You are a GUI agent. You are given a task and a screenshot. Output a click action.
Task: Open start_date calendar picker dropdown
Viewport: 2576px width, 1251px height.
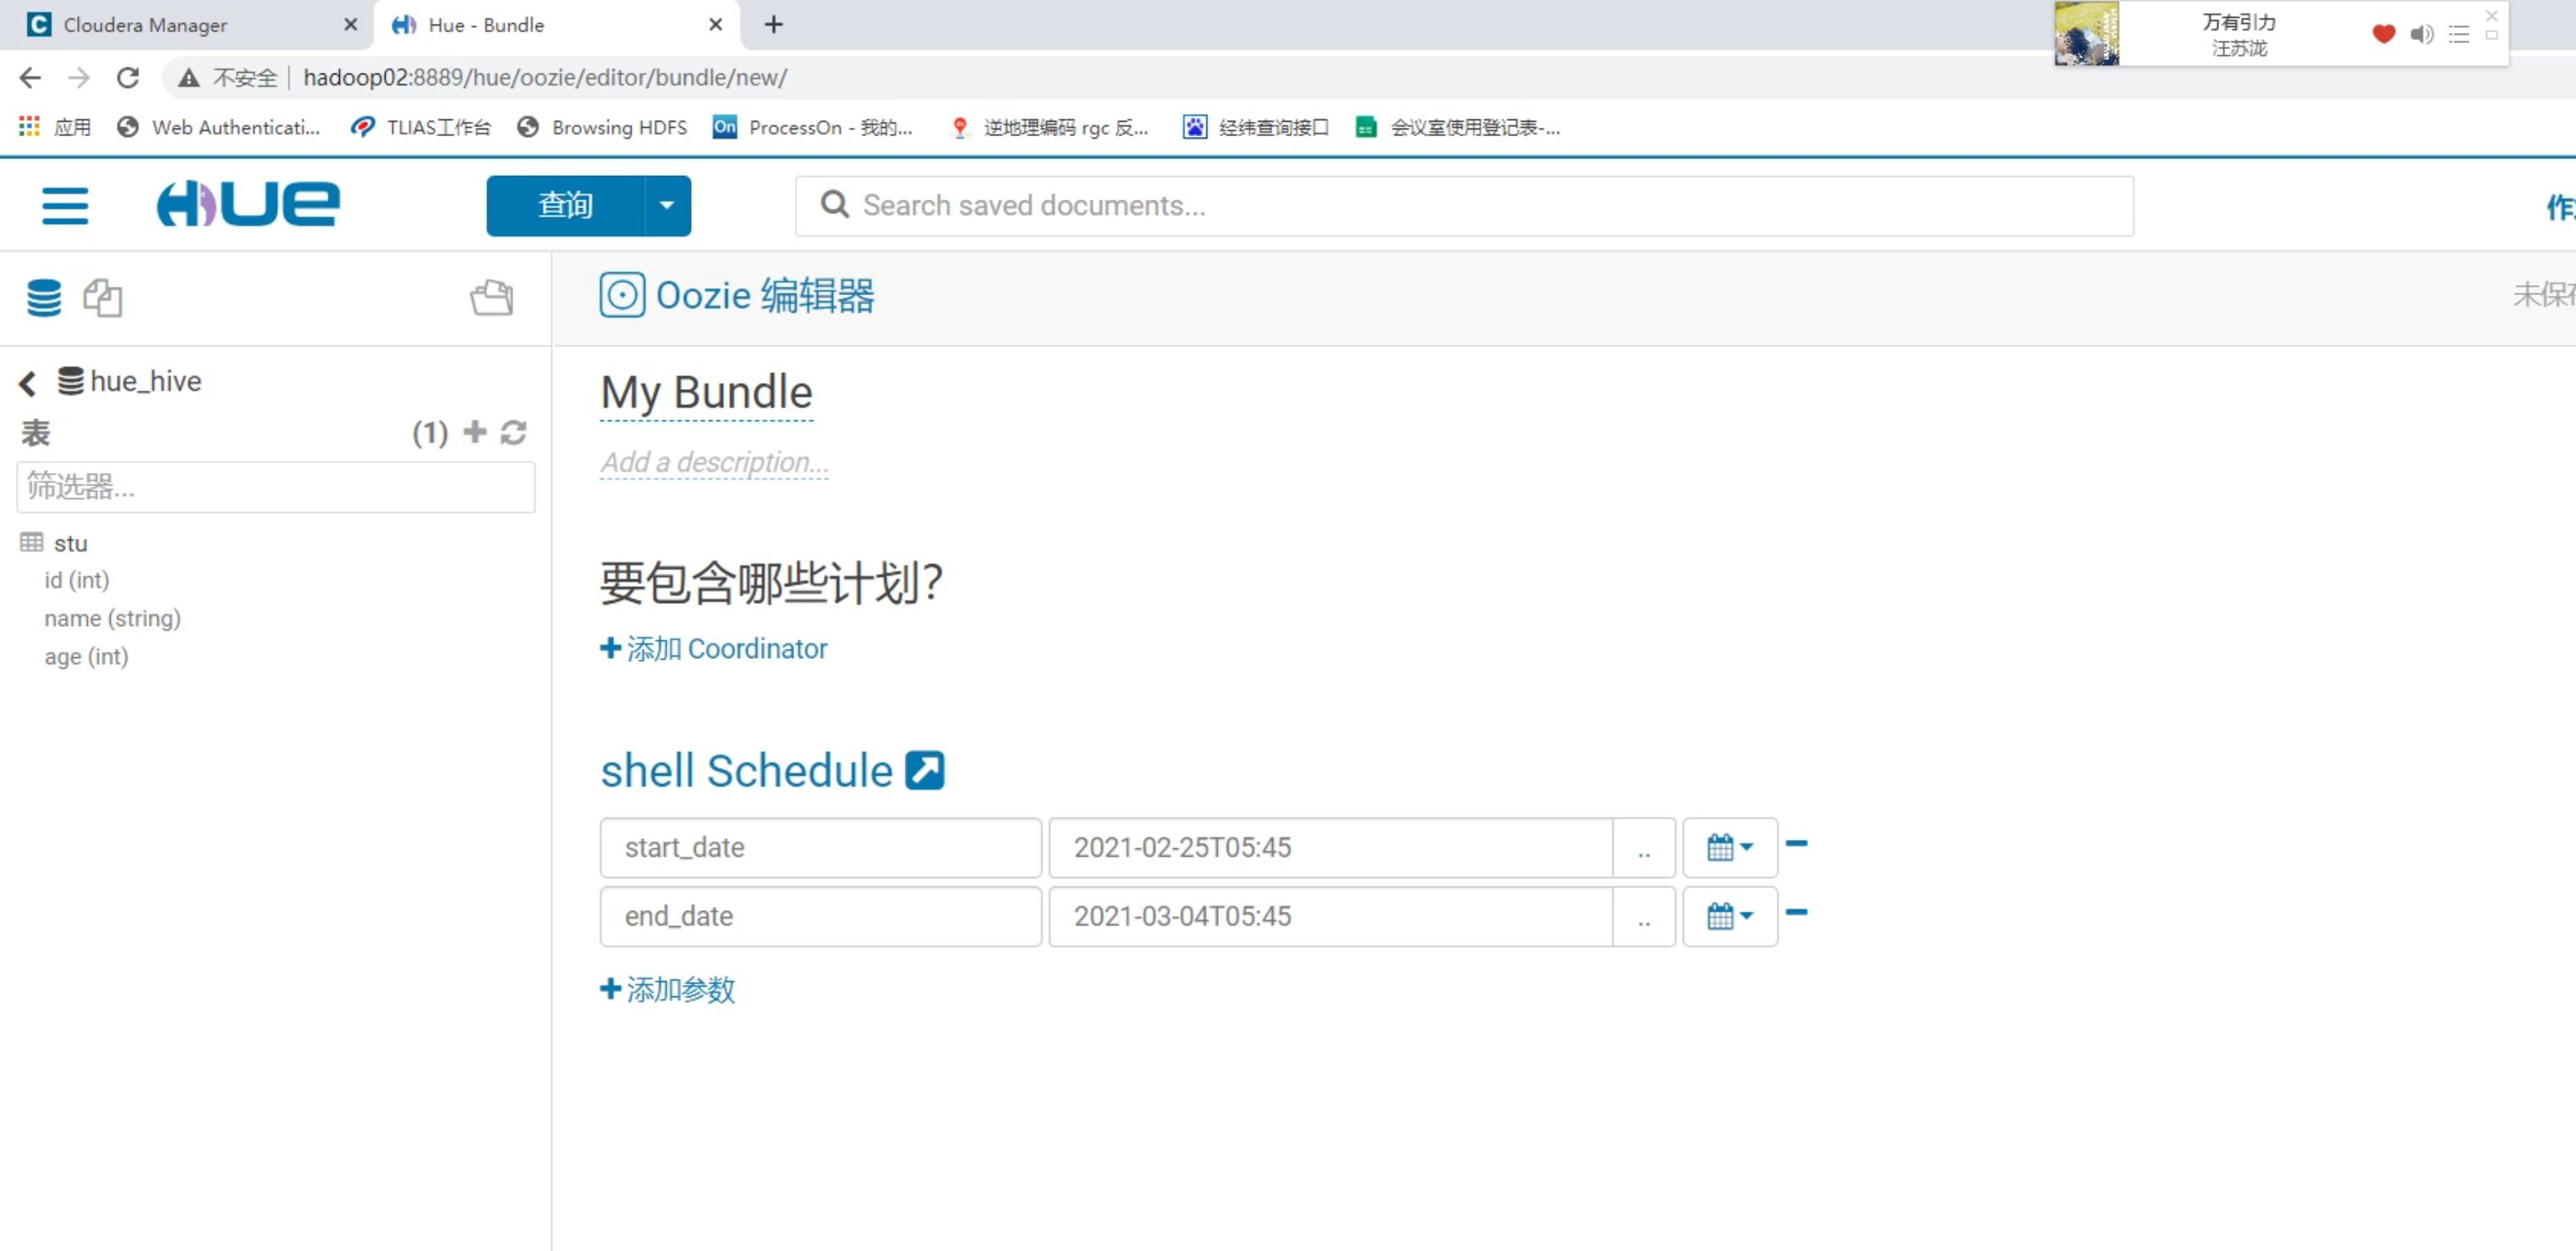(x=1729, y=848)
